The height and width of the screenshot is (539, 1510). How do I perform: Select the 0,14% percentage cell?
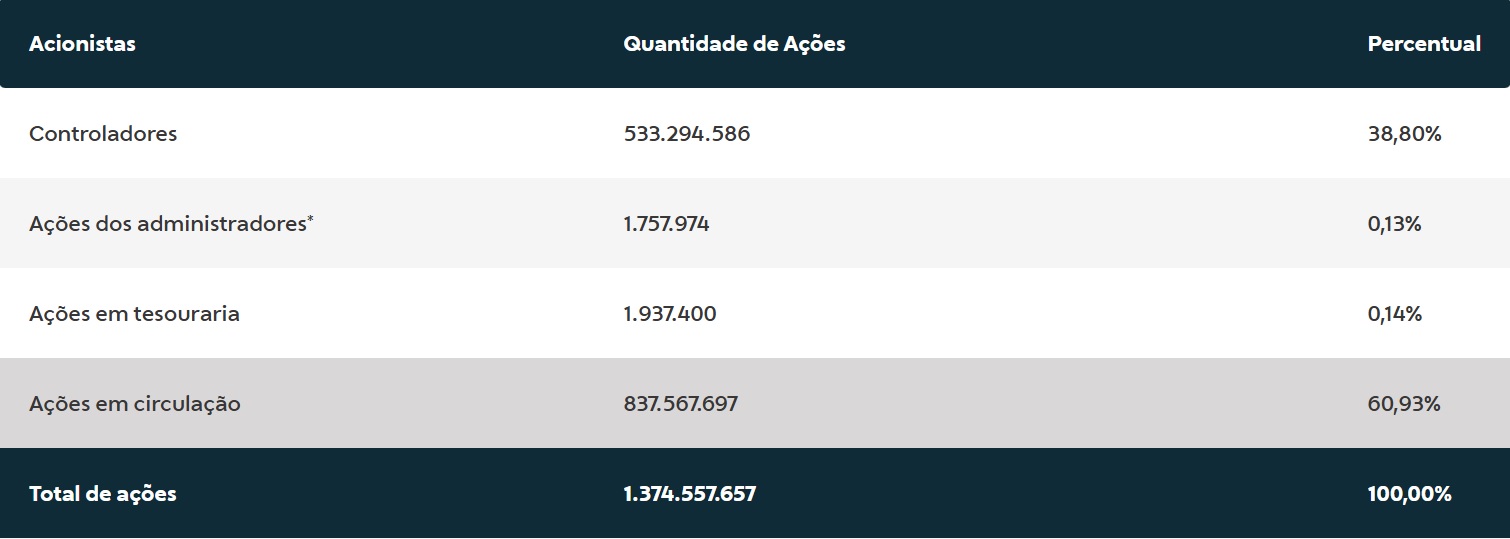point(1394,314)
